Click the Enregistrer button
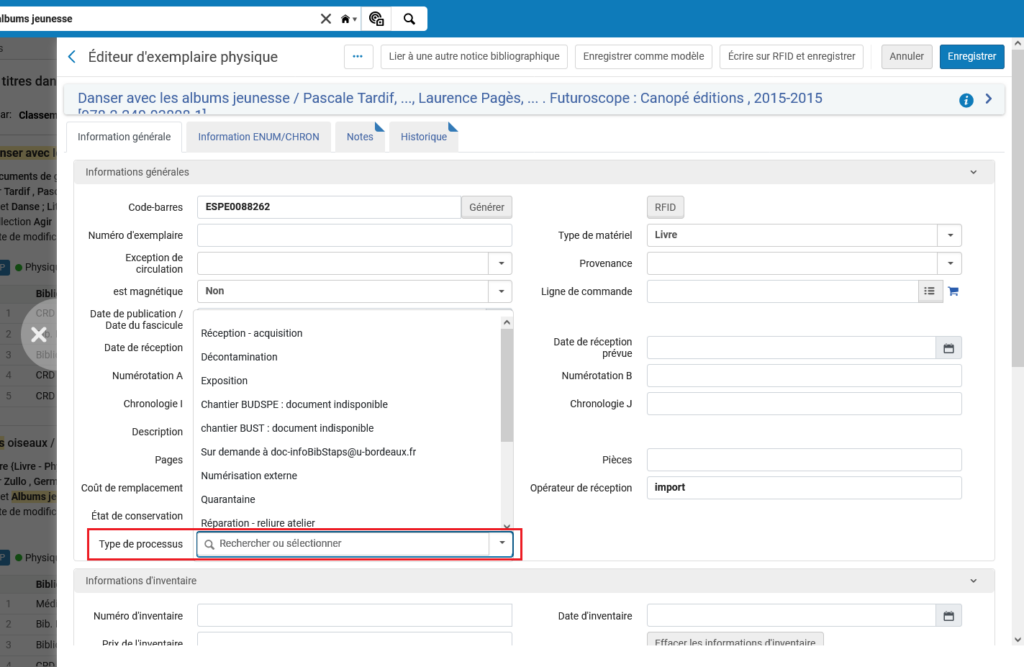This screenshot has width=1024, height=667. [x=971, y=57]
